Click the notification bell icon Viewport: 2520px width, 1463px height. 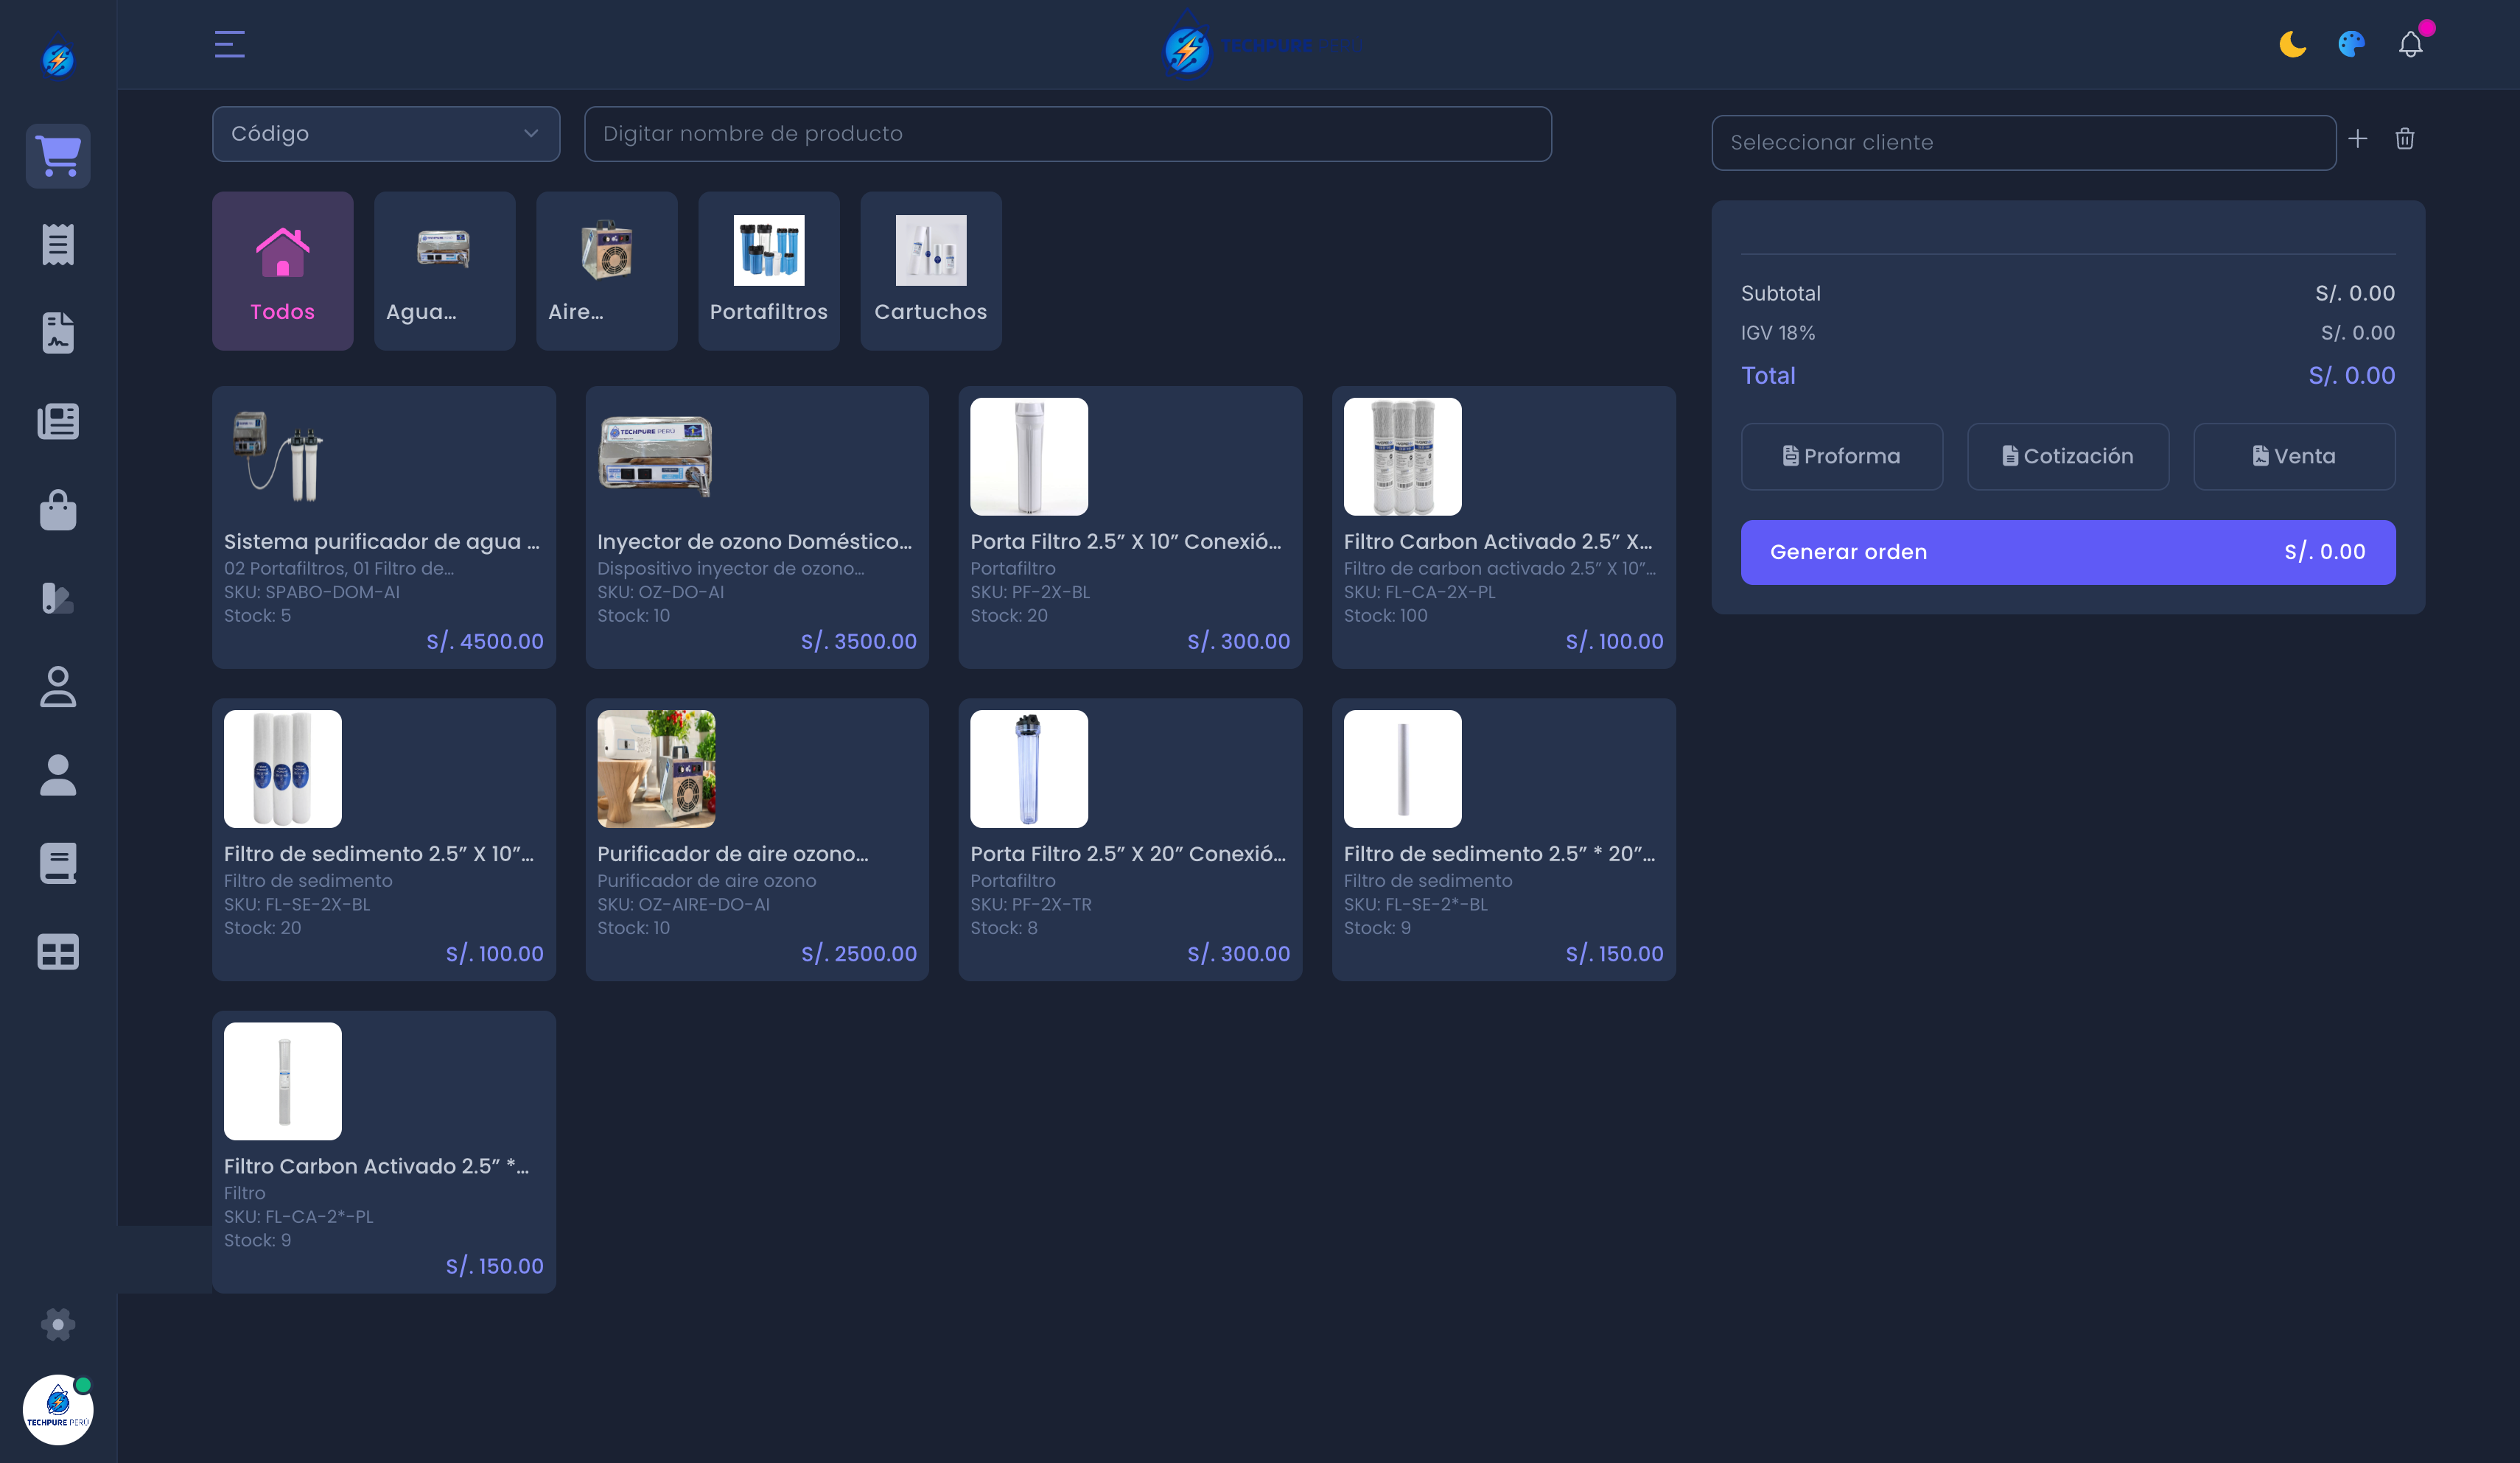coord(2410,45)
